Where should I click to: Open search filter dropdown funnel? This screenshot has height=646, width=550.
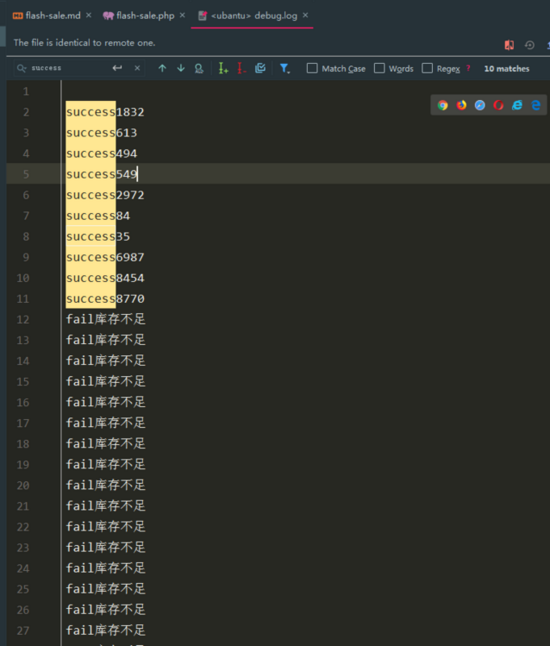click(x=285, y=68)
